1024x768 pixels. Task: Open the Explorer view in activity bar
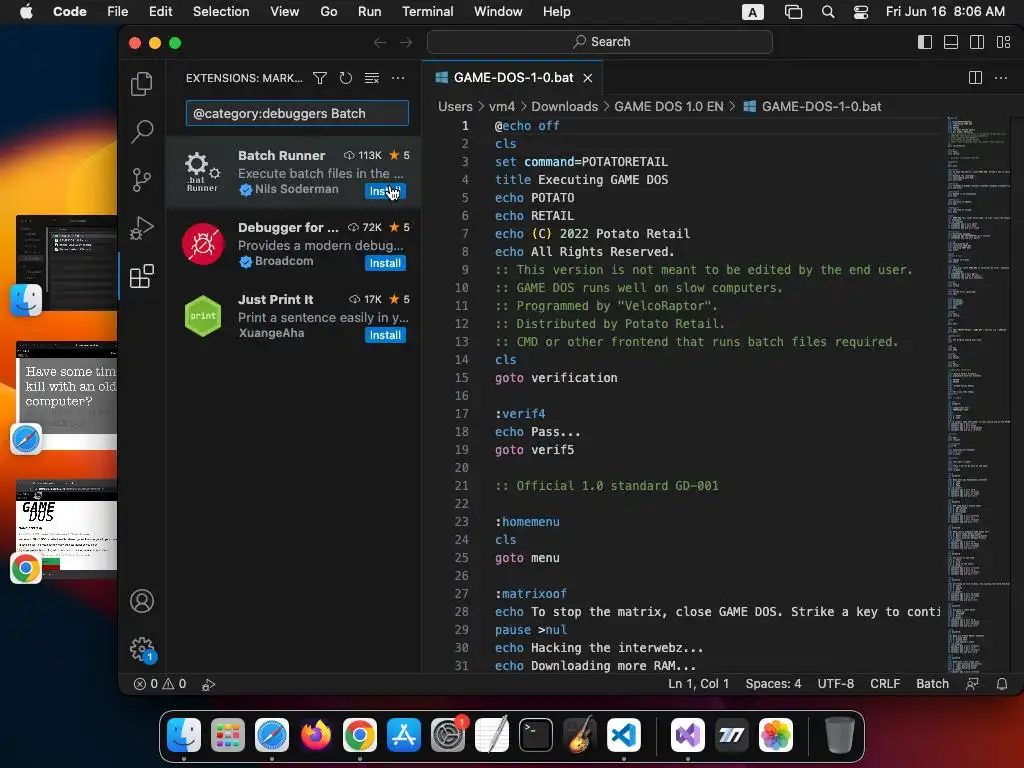[x=142, y=84]
